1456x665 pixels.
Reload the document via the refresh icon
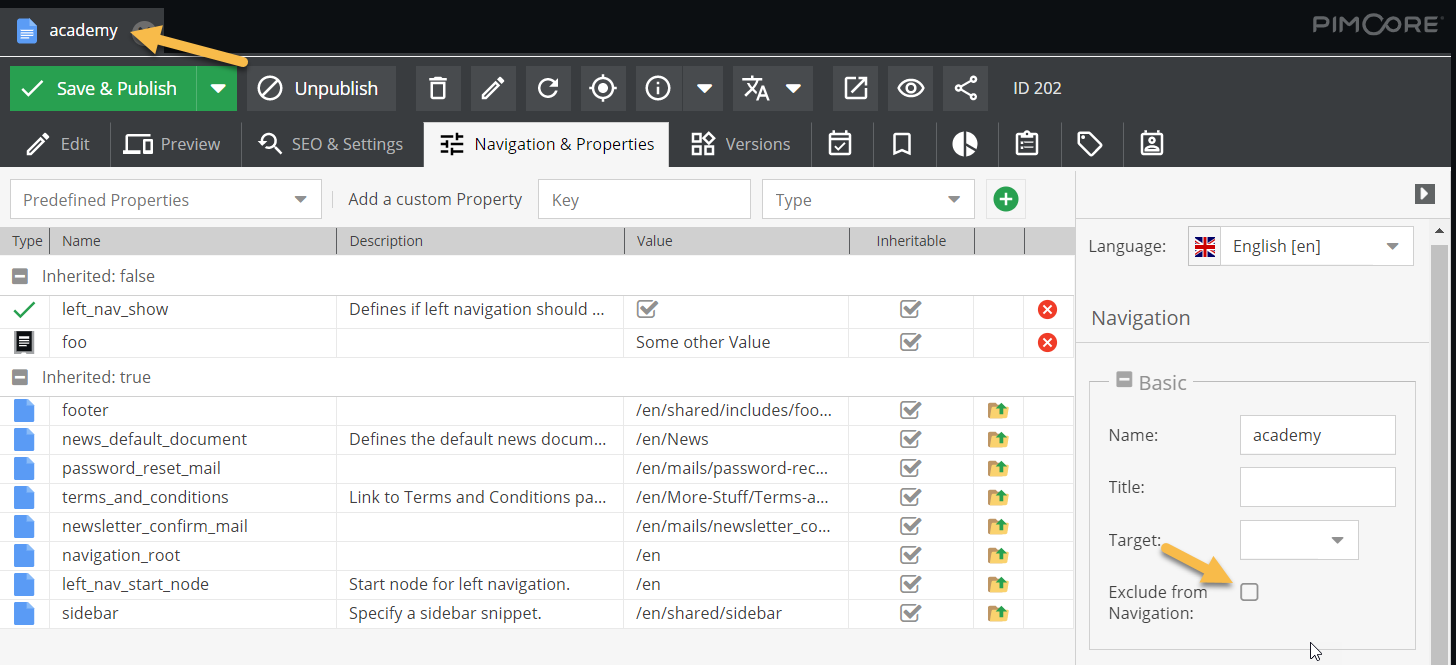tap(548, 88)
